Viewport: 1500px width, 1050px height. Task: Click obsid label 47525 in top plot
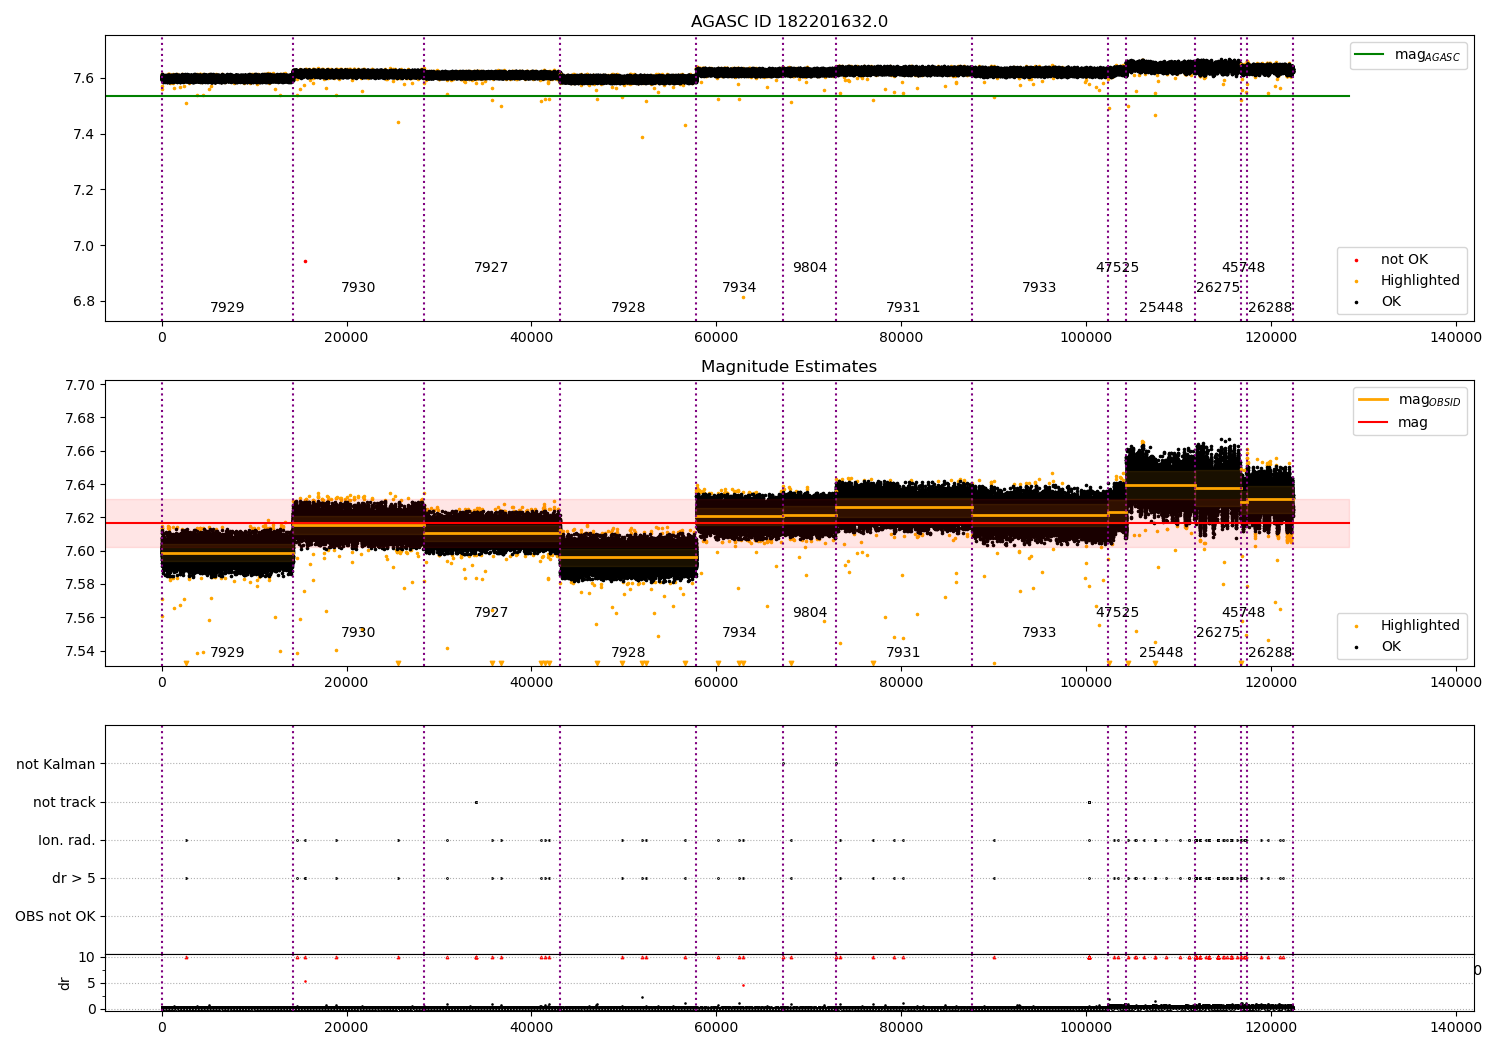pyautogui.click(x=1117, y=268)
